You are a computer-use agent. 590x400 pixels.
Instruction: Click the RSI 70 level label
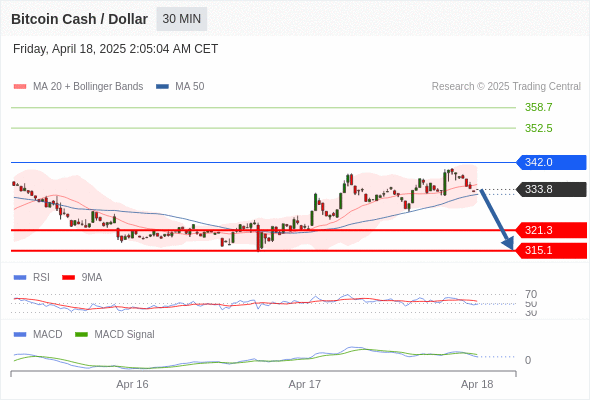tap(531, 294)
